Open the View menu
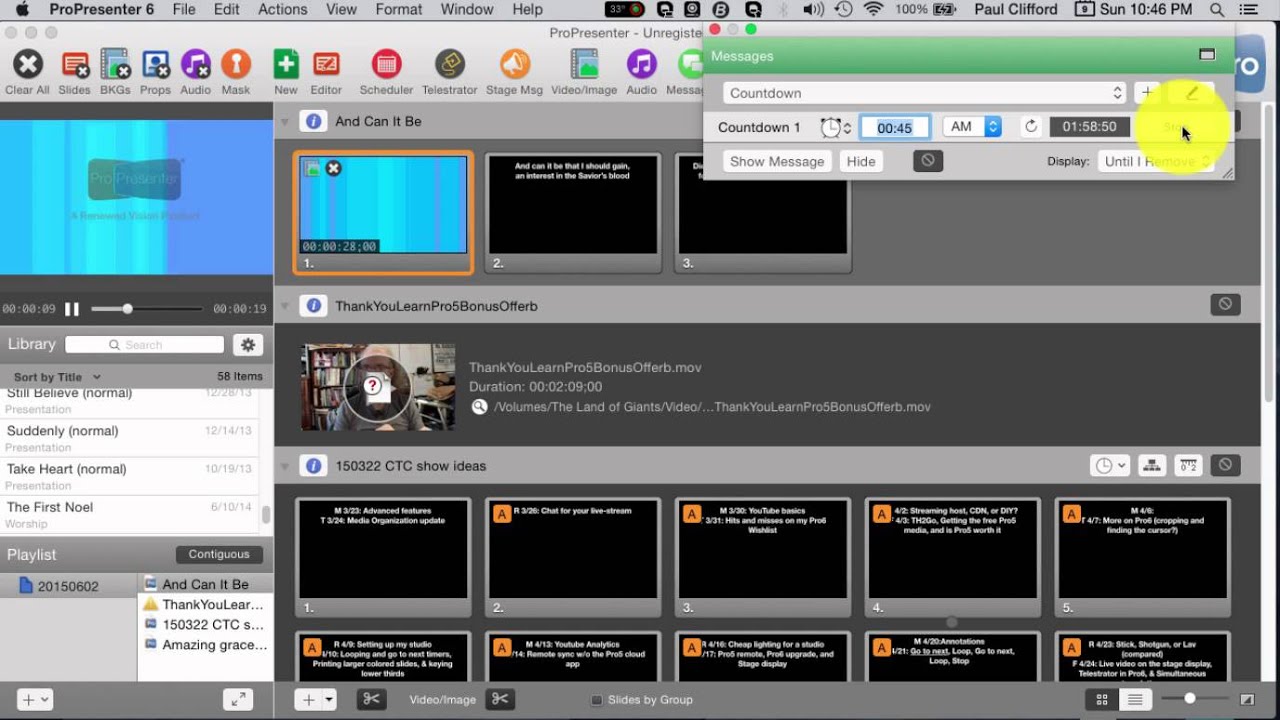 click(341, 10)
